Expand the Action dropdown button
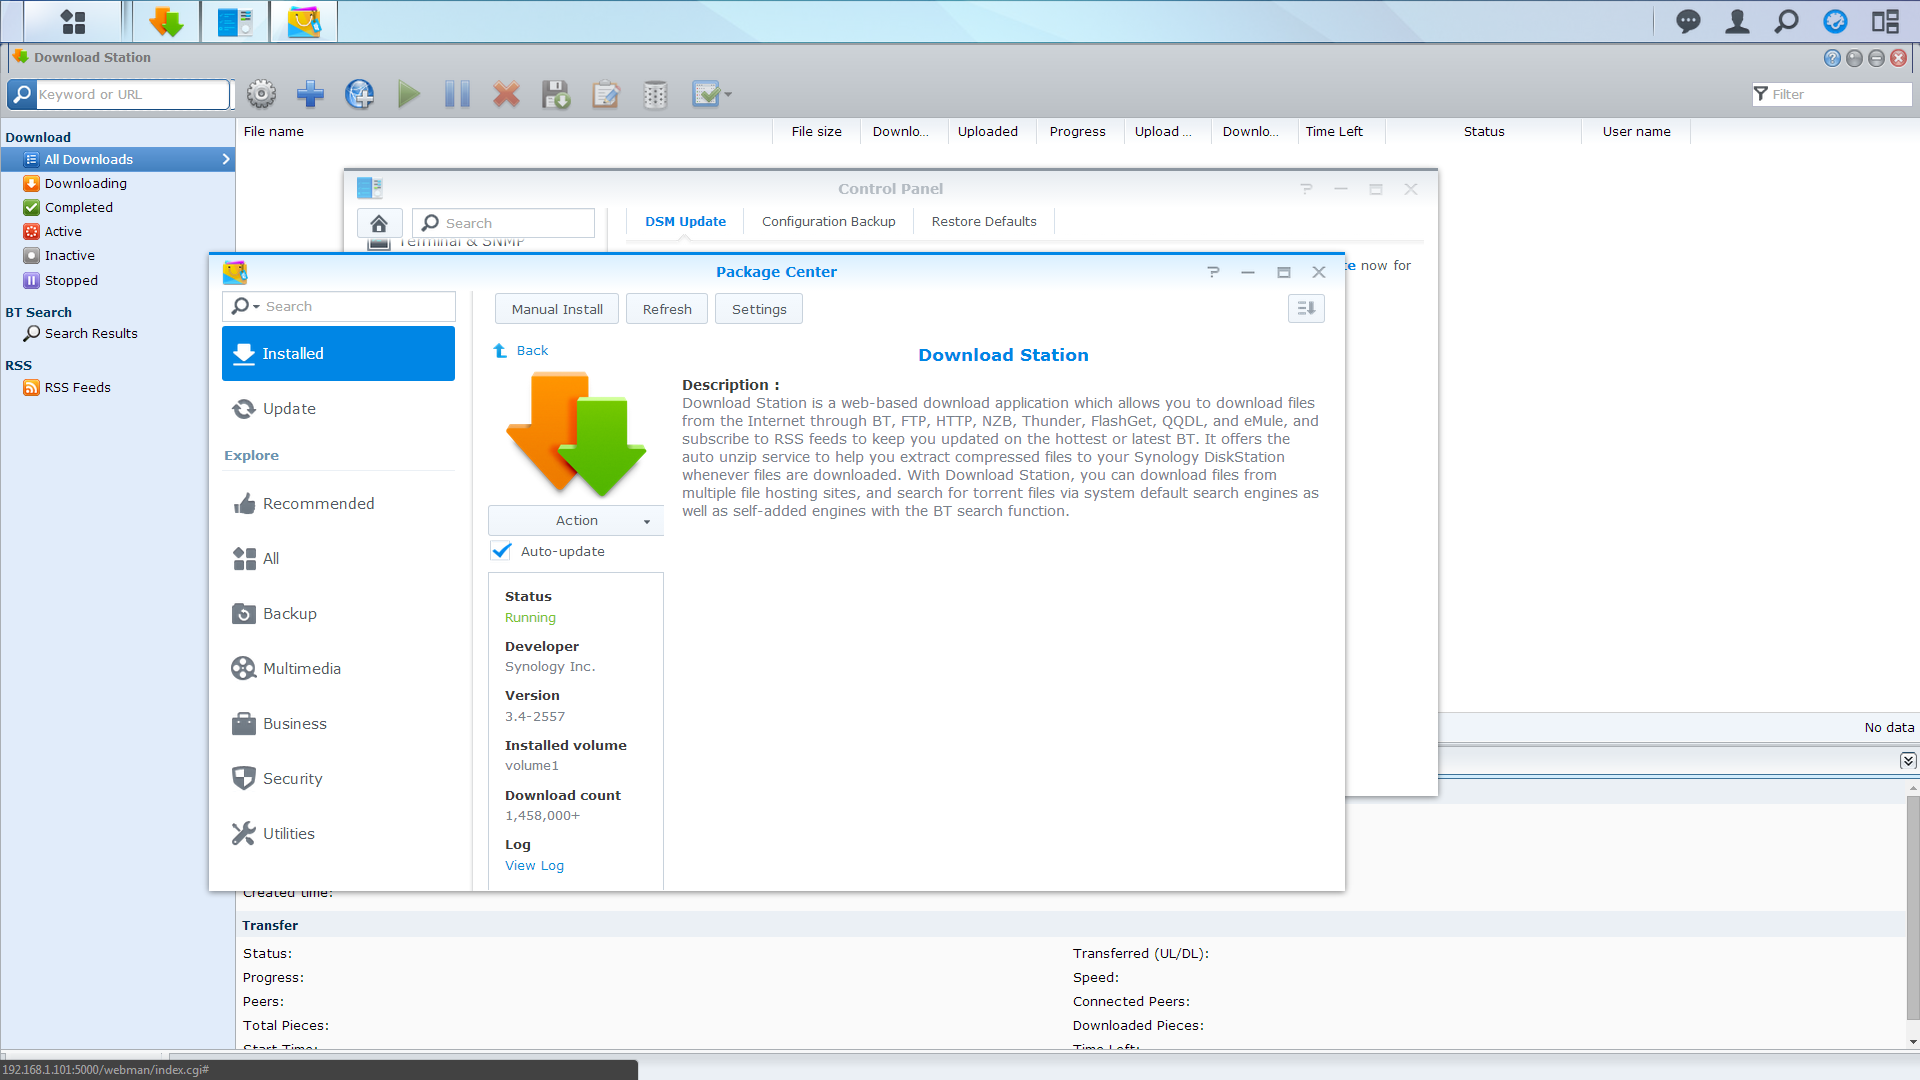This screenshot has height=1080, width=1920. pos(576,520)
